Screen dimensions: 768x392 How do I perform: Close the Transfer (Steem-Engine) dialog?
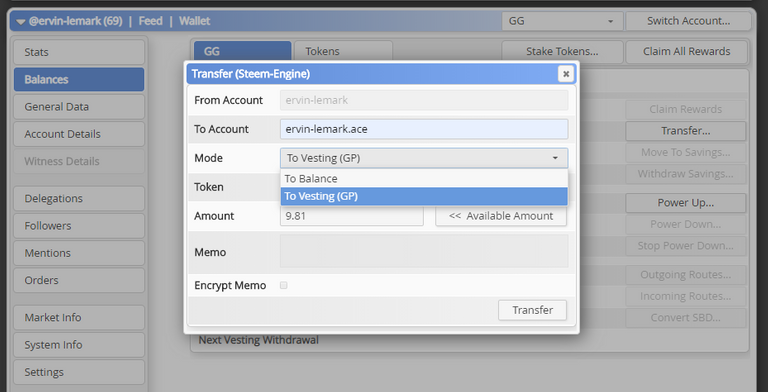pos(566,74)
